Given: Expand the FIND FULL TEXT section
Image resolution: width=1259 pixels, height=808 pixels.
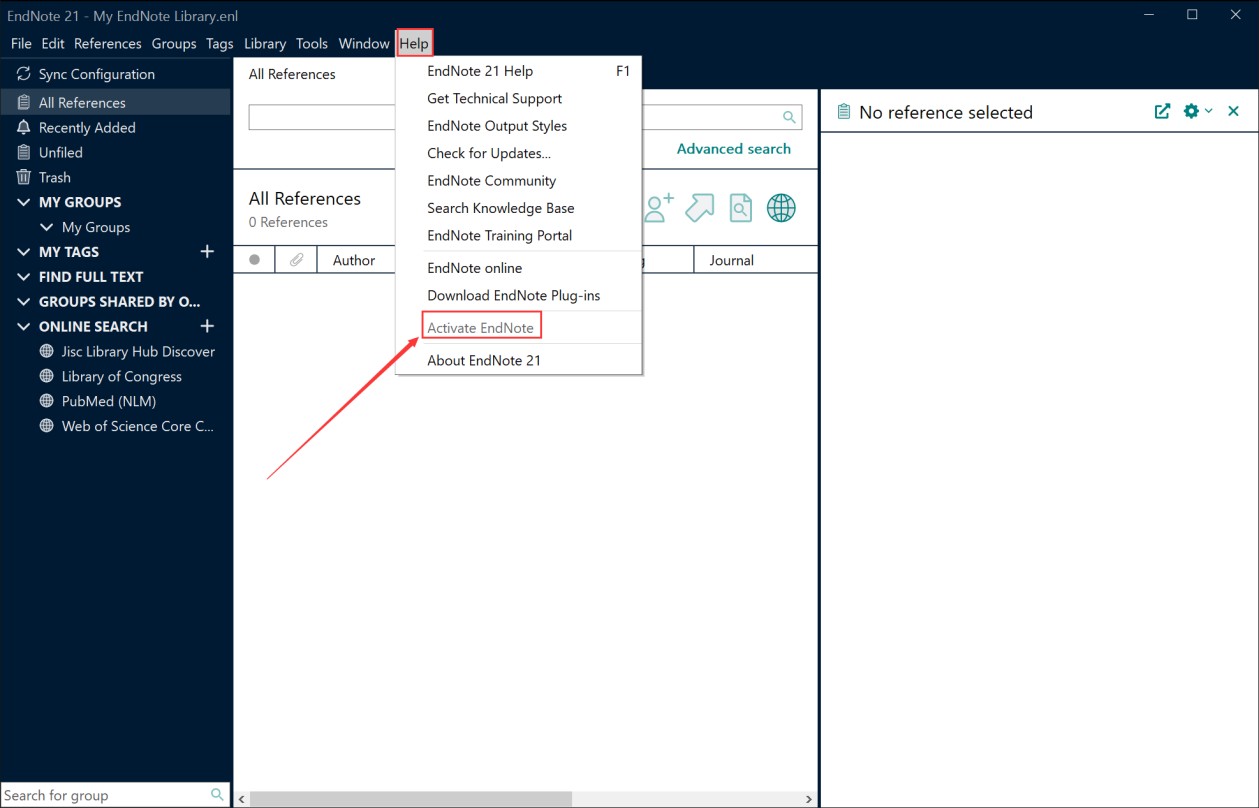Looking at the screenshot, I should coord(24,277).
